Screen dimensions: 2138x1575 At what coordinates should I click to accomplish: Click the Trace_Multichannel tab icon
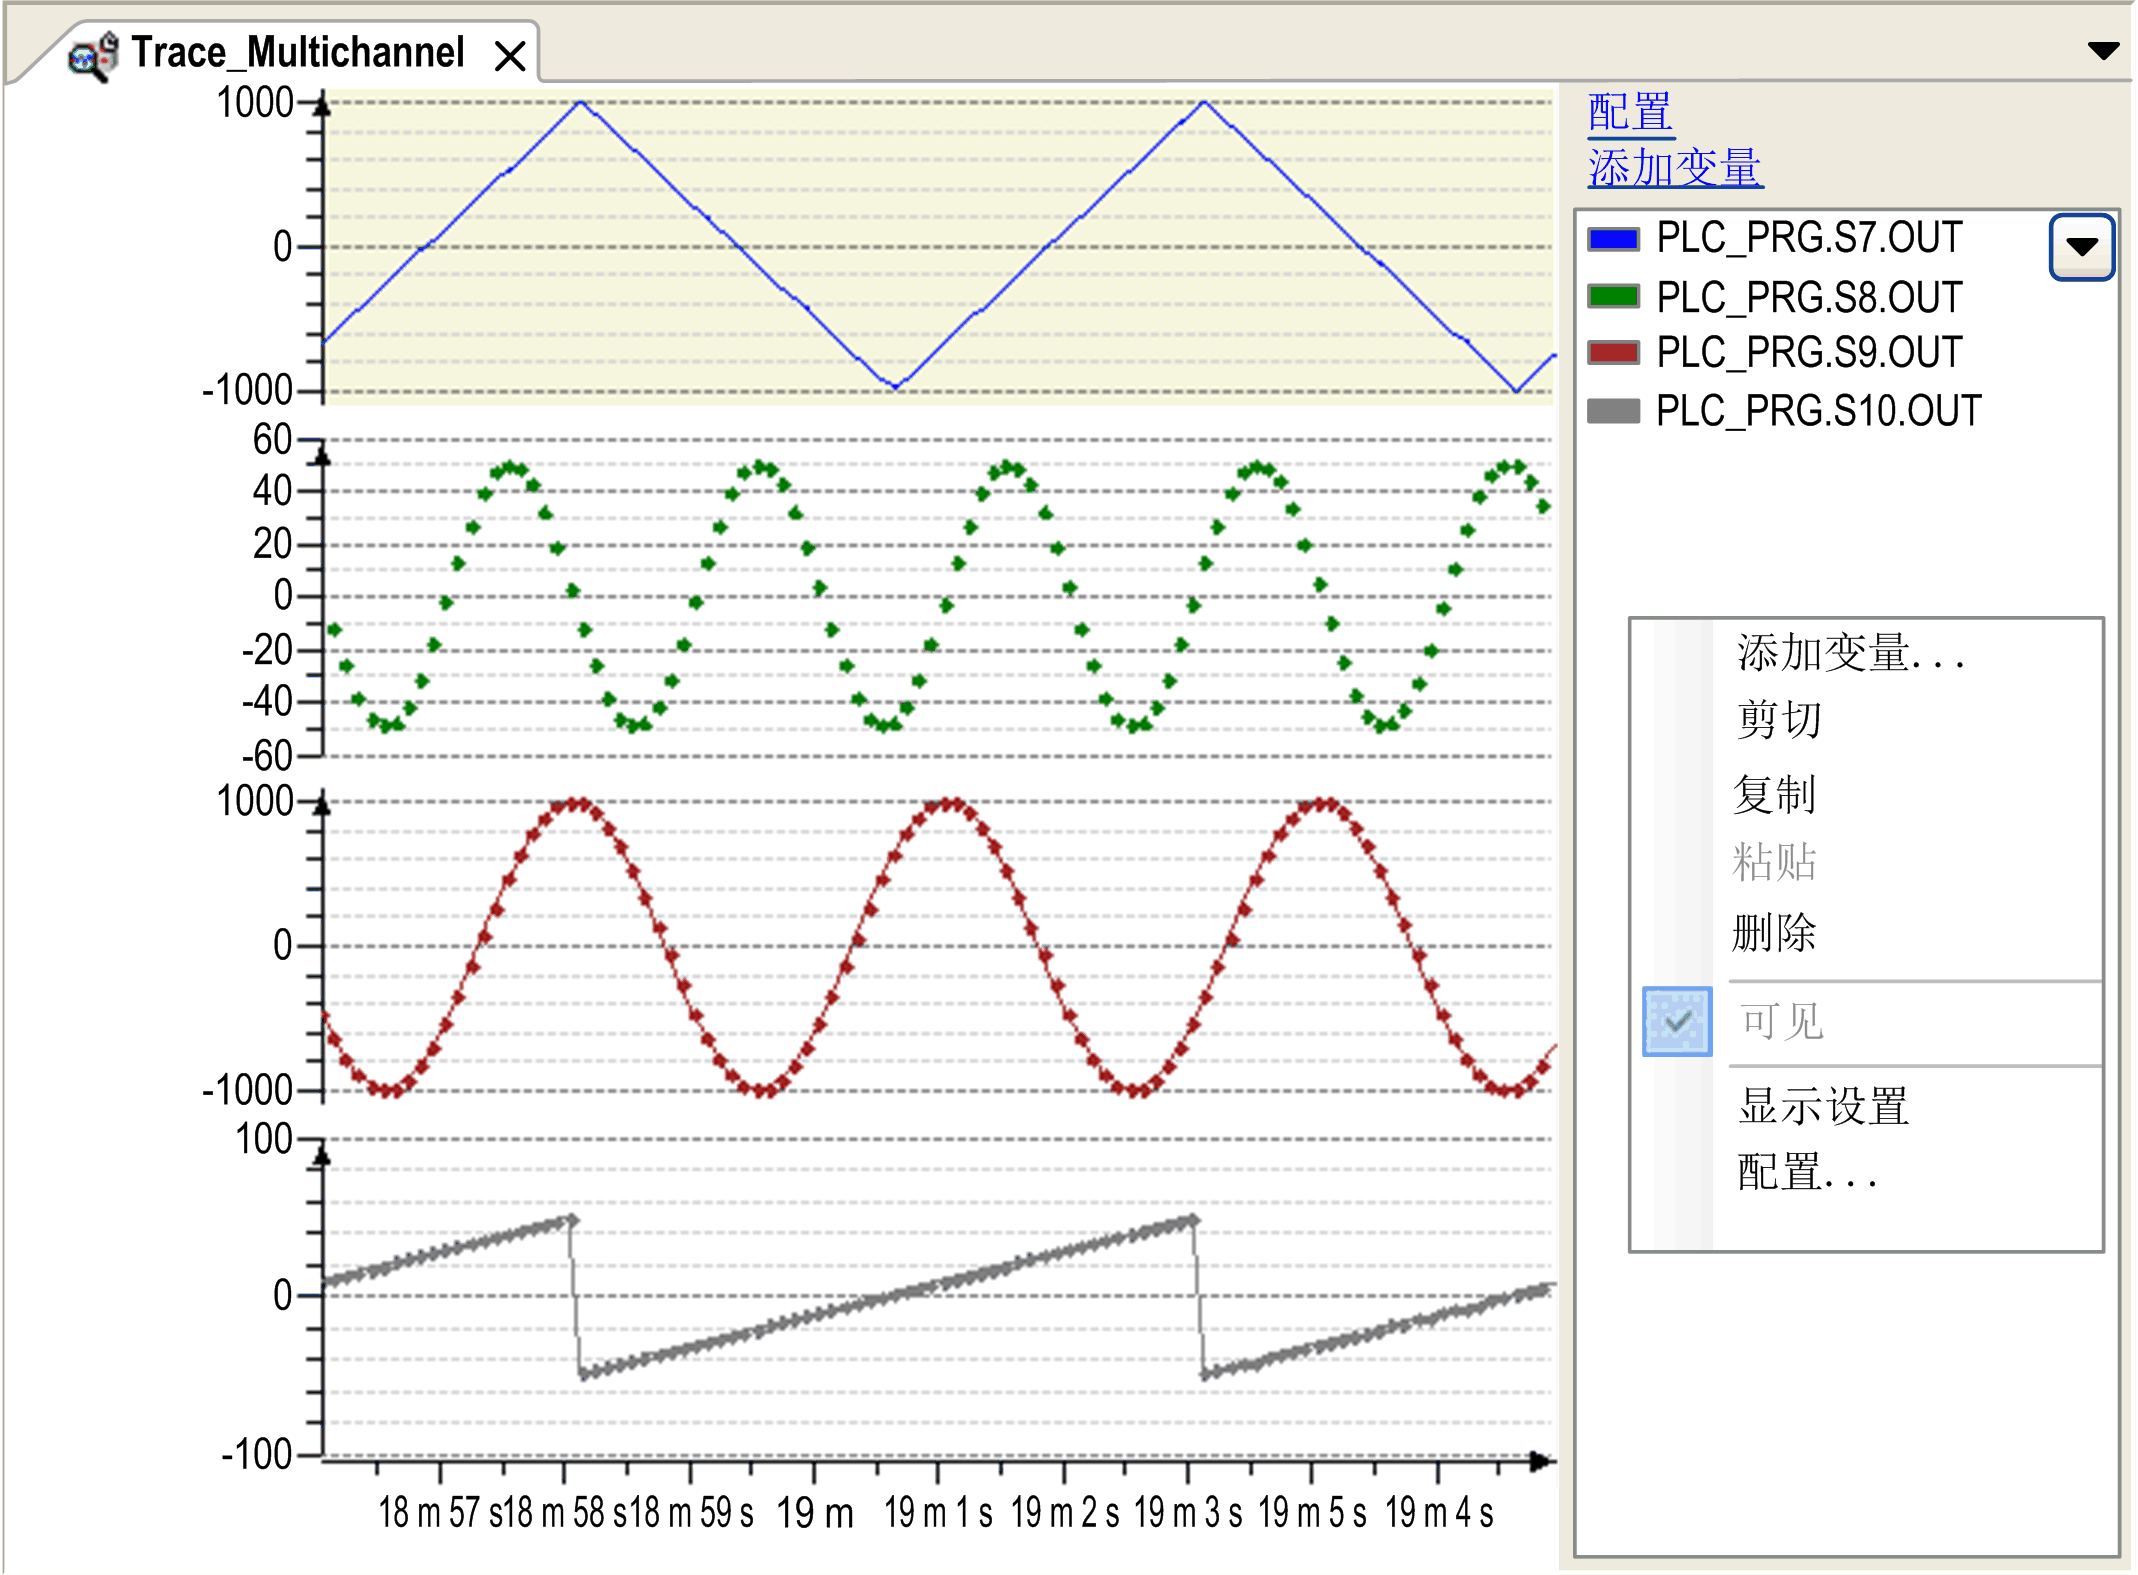coord(93,55)
